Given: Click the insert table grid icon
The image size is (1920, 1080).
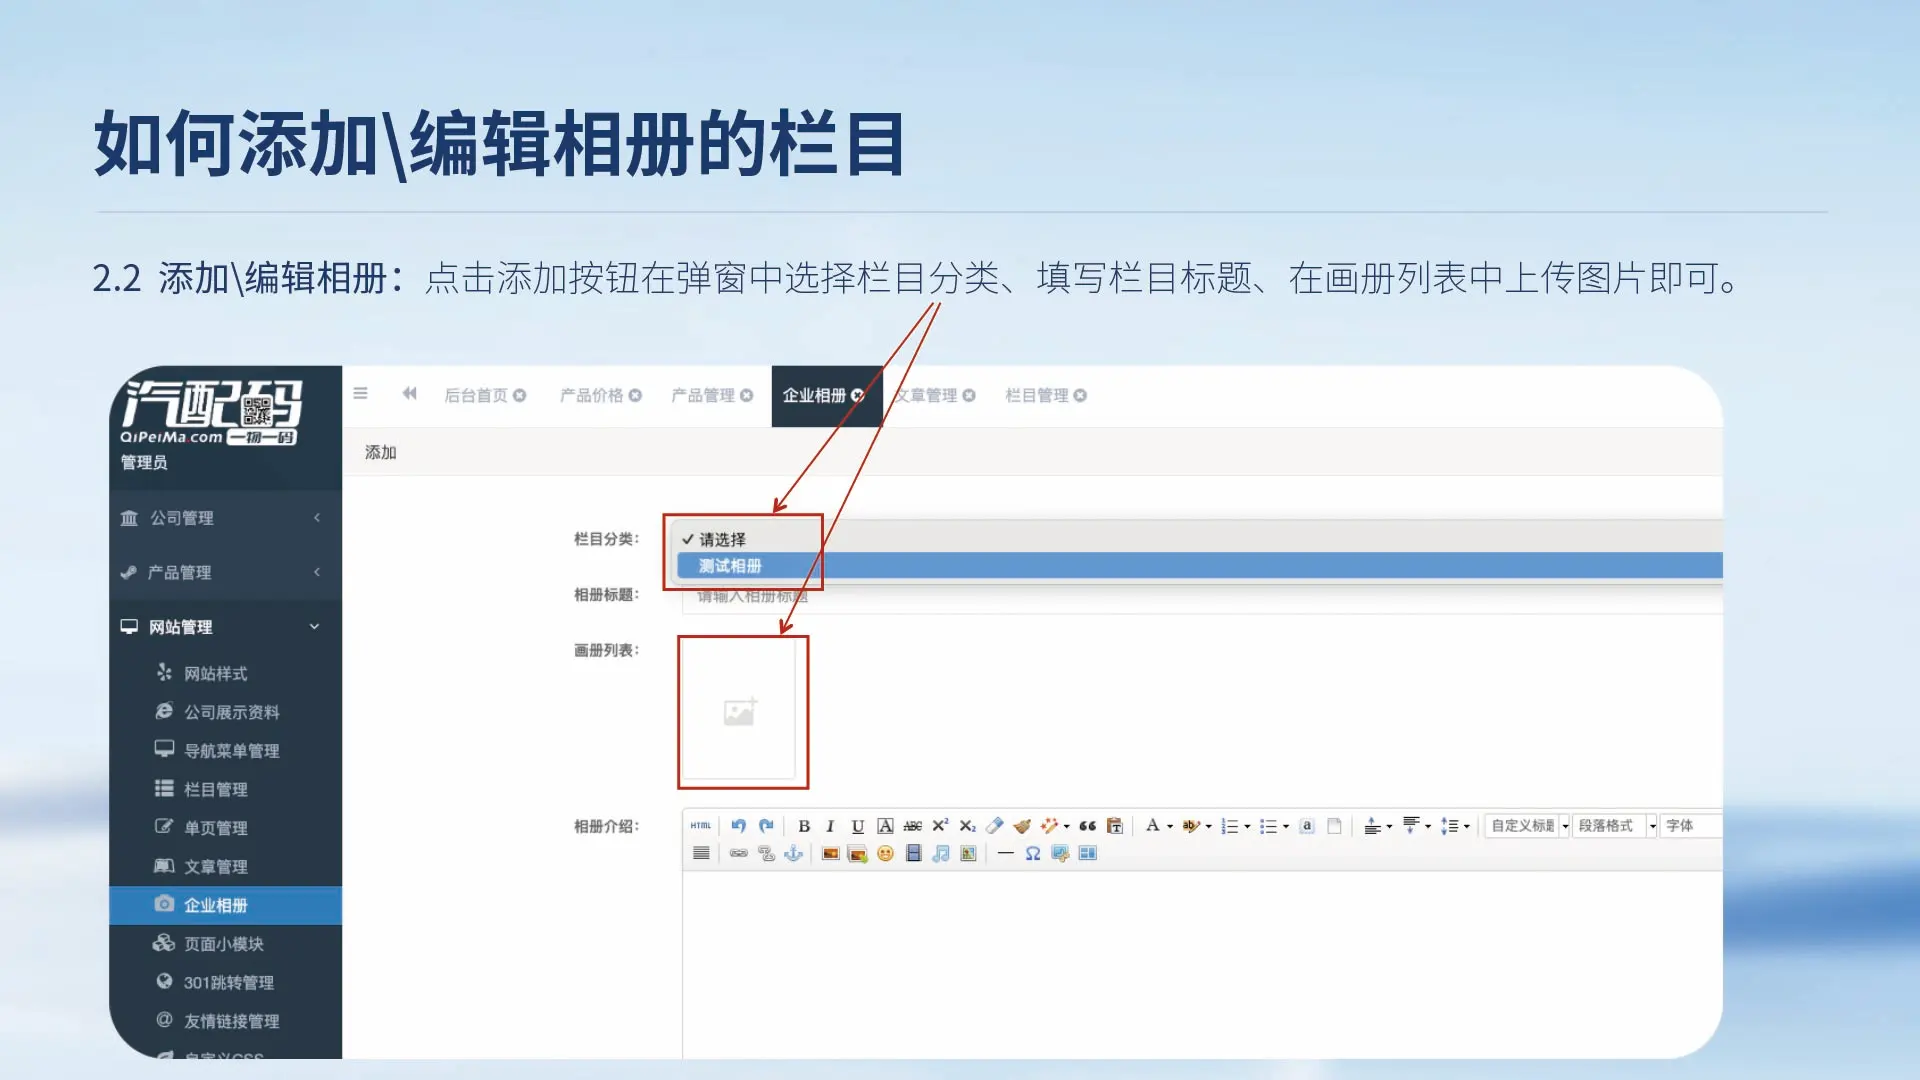Looking at the screenshot, I should 1088,853.
